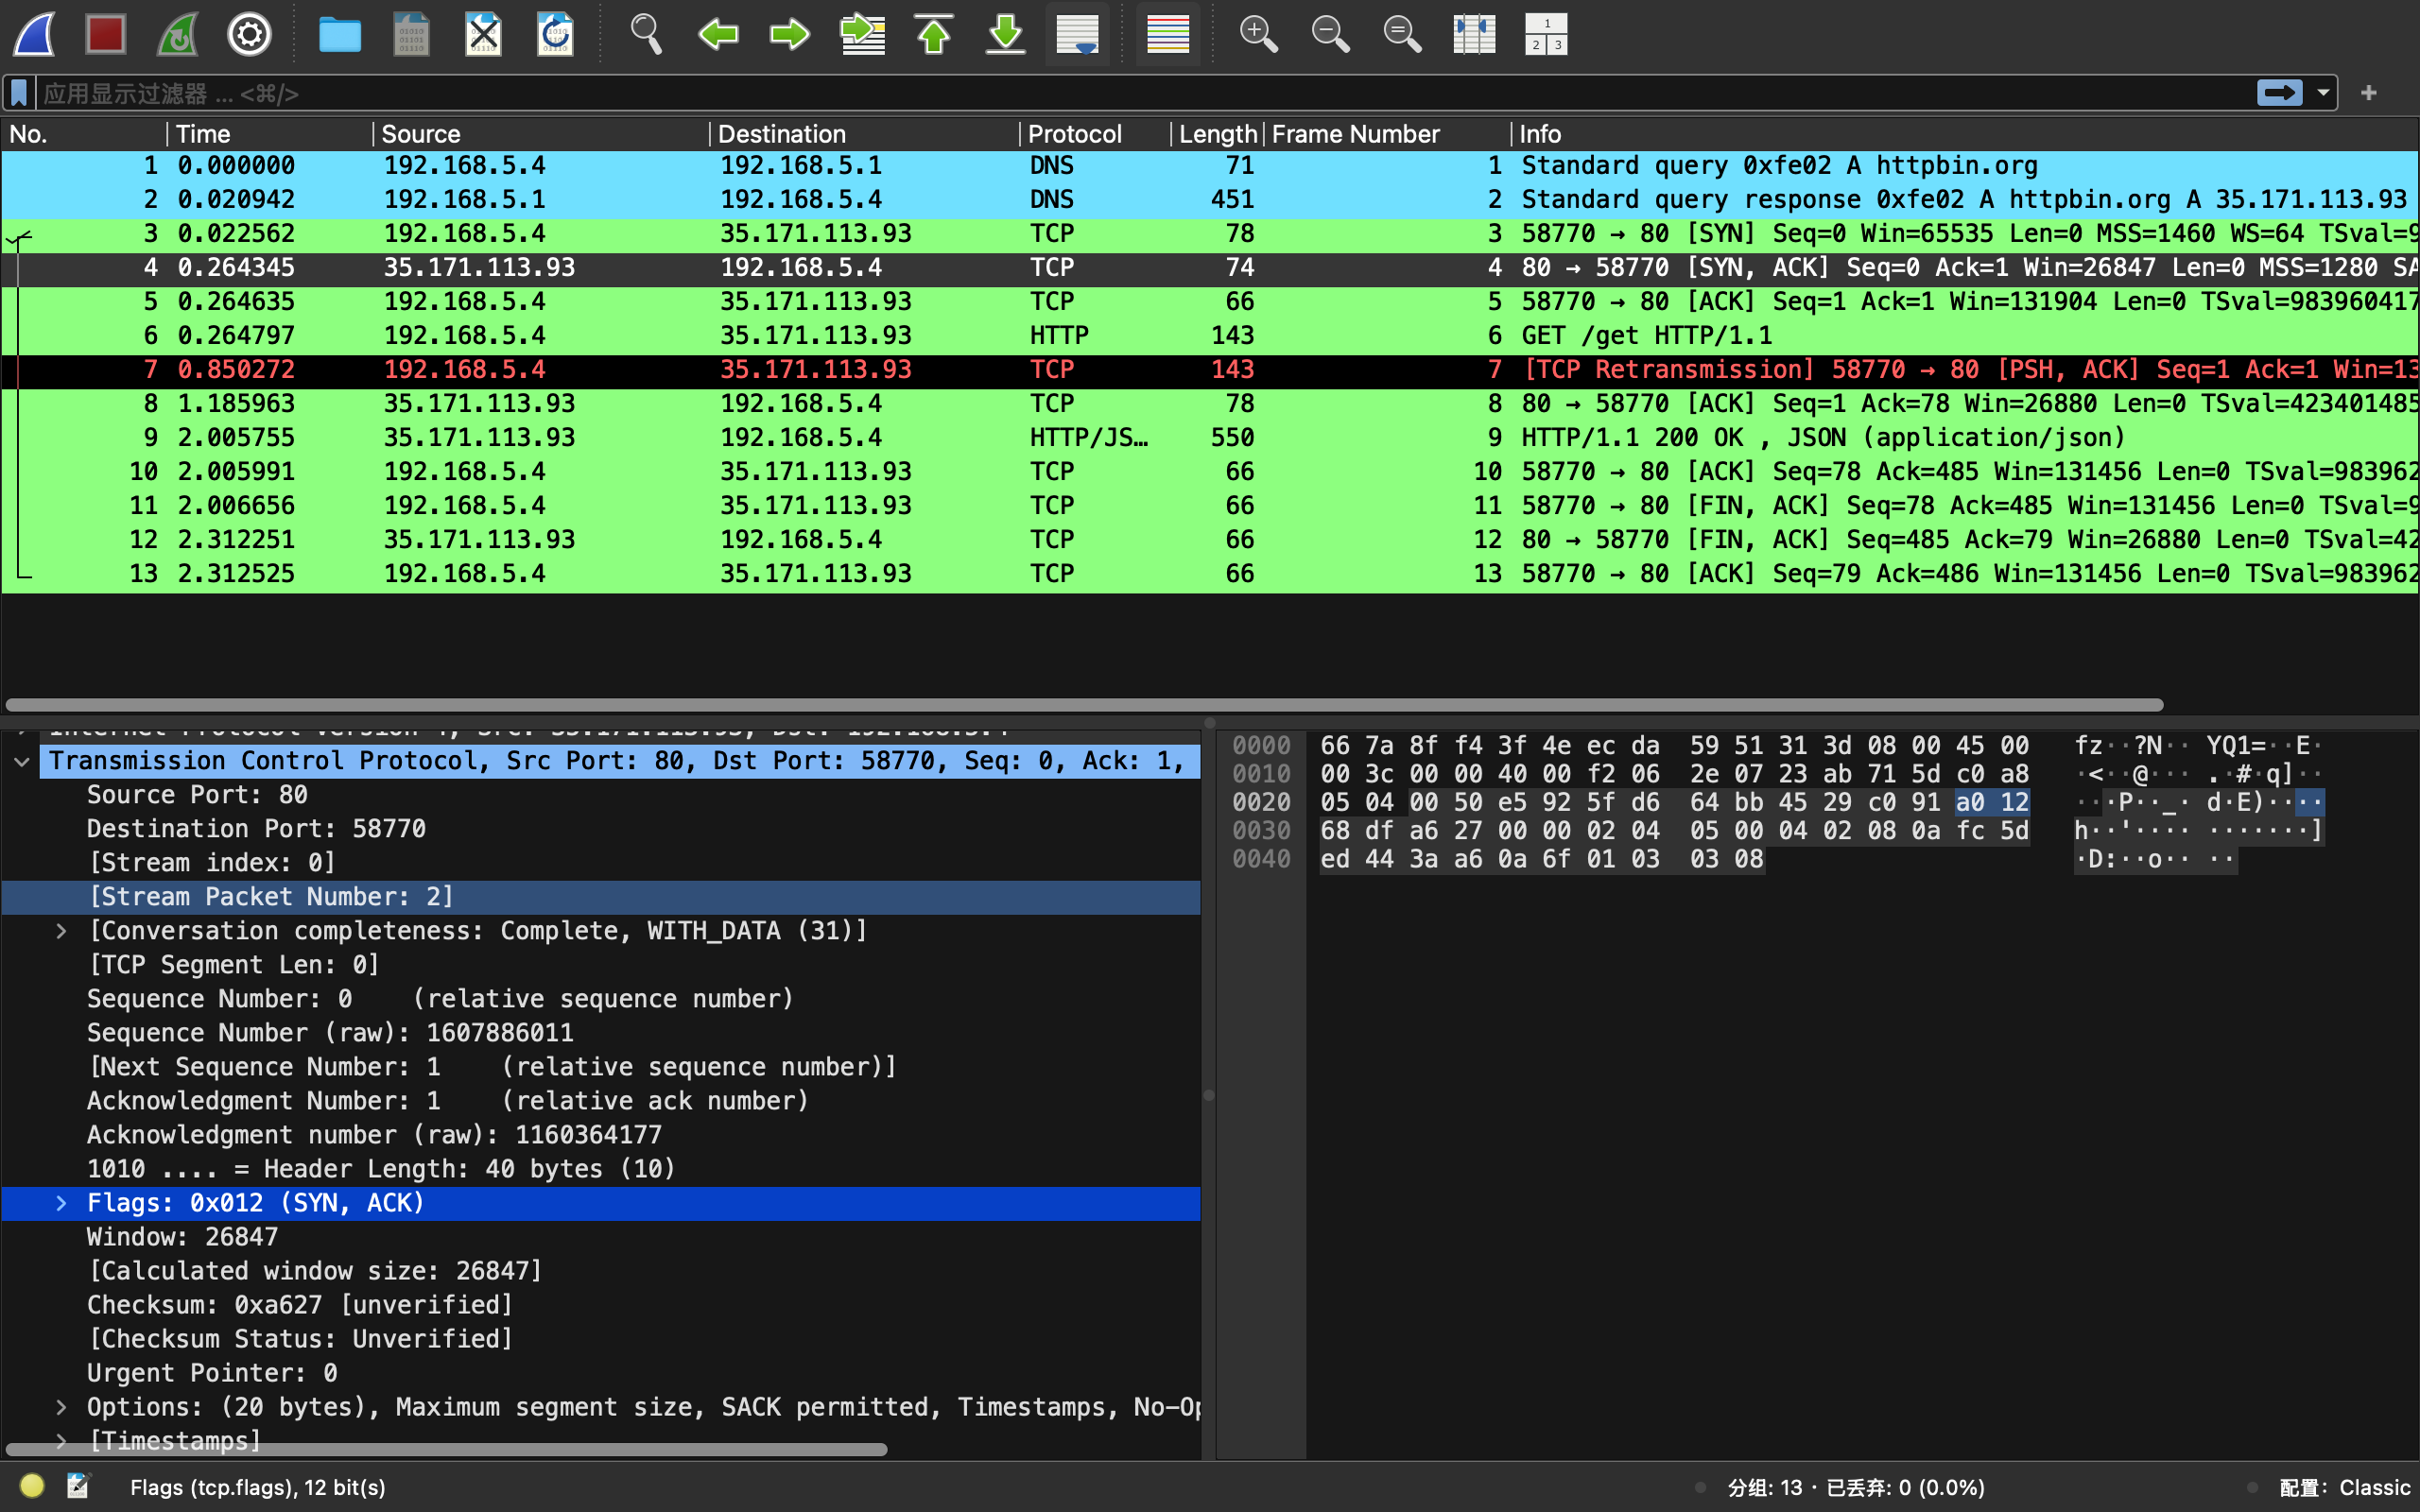Apply the display filter arrow
This screenshot has width=2420, height=1512.
pyautogui.click(x=2279, y=93)
